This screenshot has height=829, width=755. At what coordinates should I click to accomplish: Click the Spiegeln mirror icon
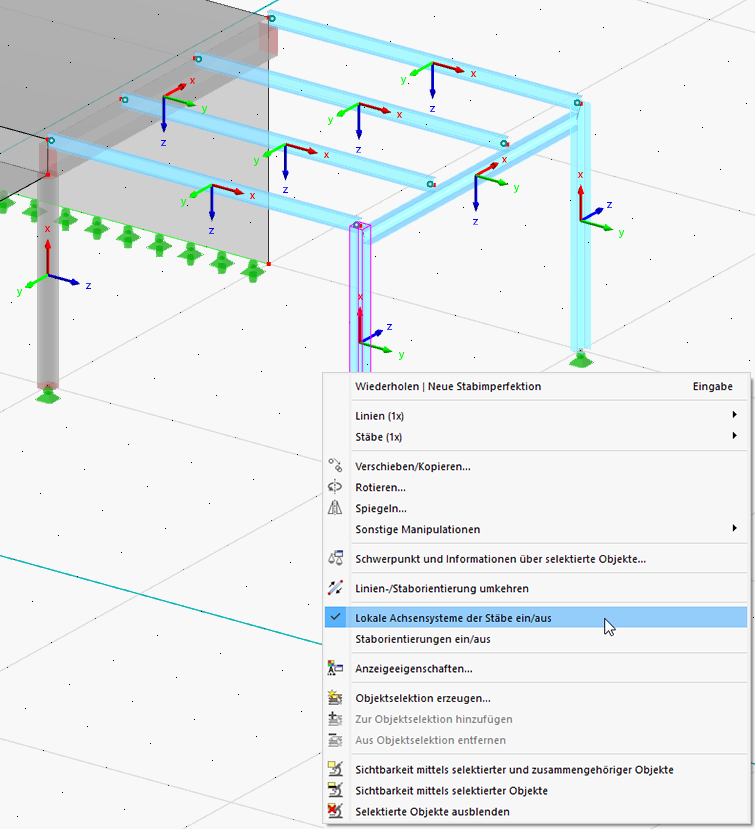point(336,508)
